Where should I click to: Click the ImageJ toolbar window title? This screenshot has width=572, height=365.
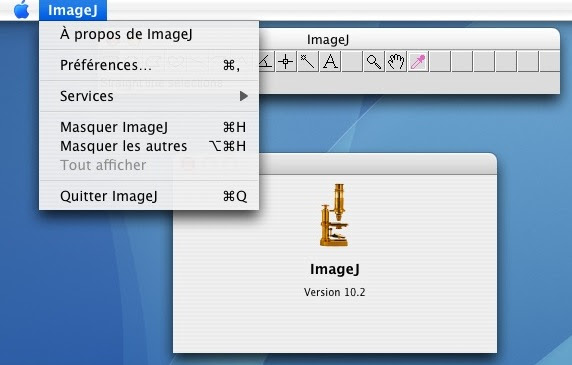(328, 39)
